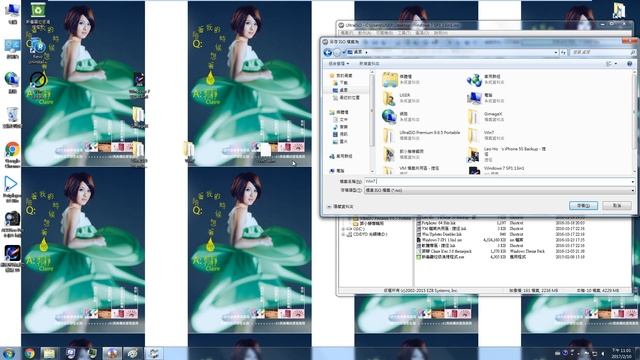Viewport: 640px width, 360px height.
Task: Select UltraISO Premium 9.6.5 Portable folder
Action: 421,136
